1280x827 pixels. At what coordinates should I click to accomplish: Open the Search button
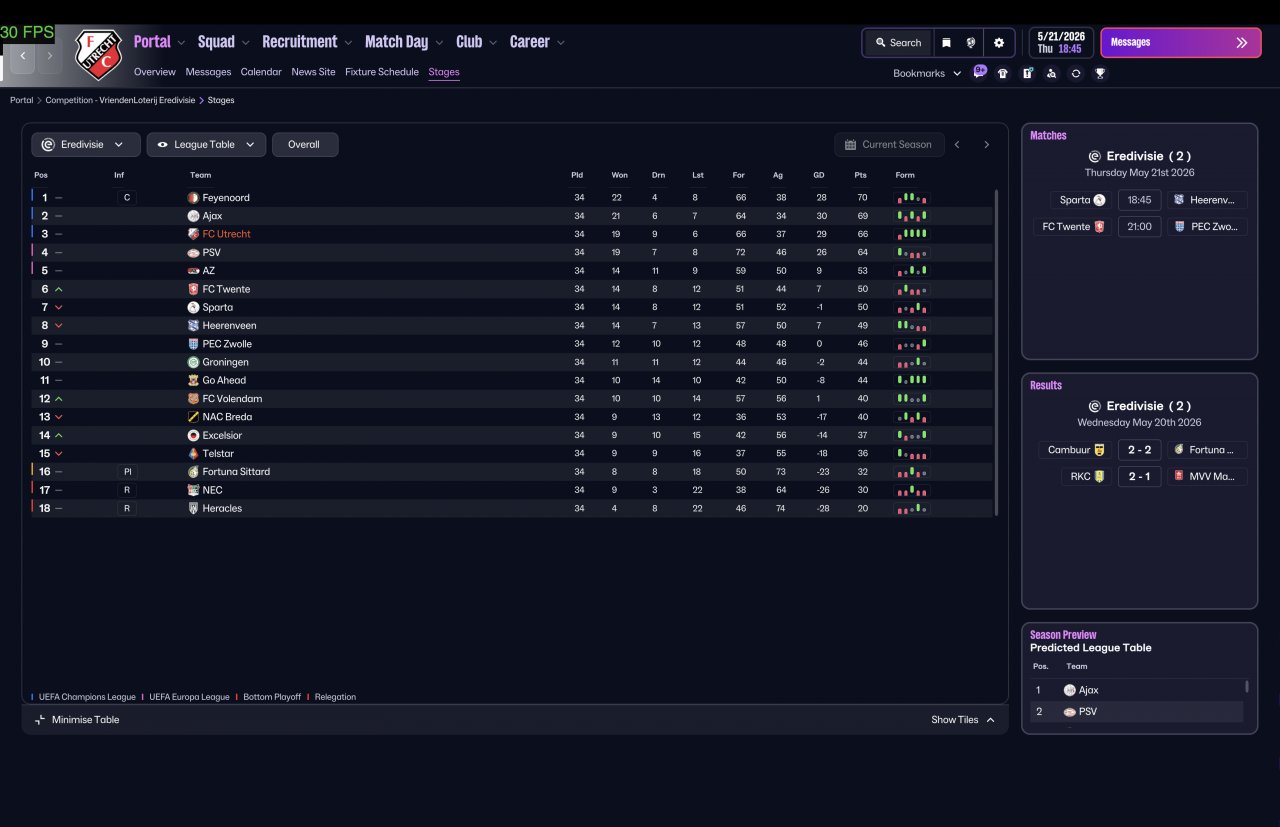click(898, 43)
